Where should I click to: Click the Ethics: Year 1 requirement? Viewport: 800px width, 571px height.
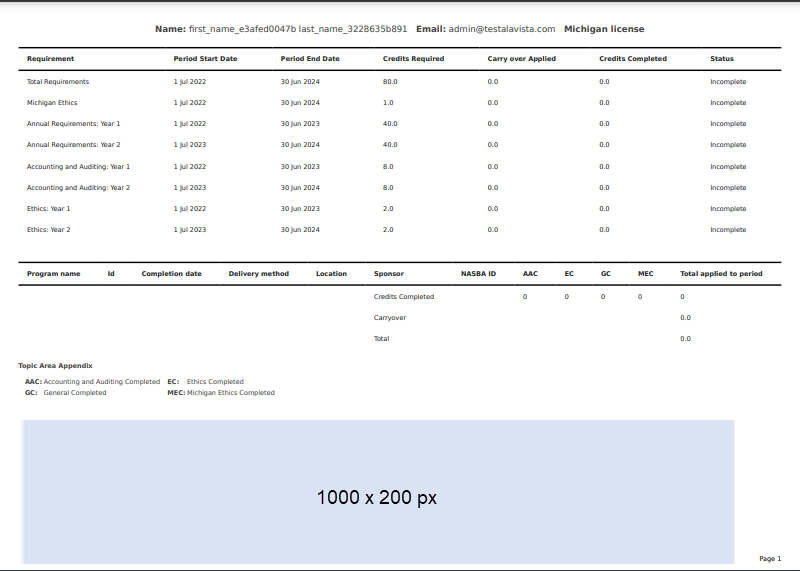pos(48,209)
